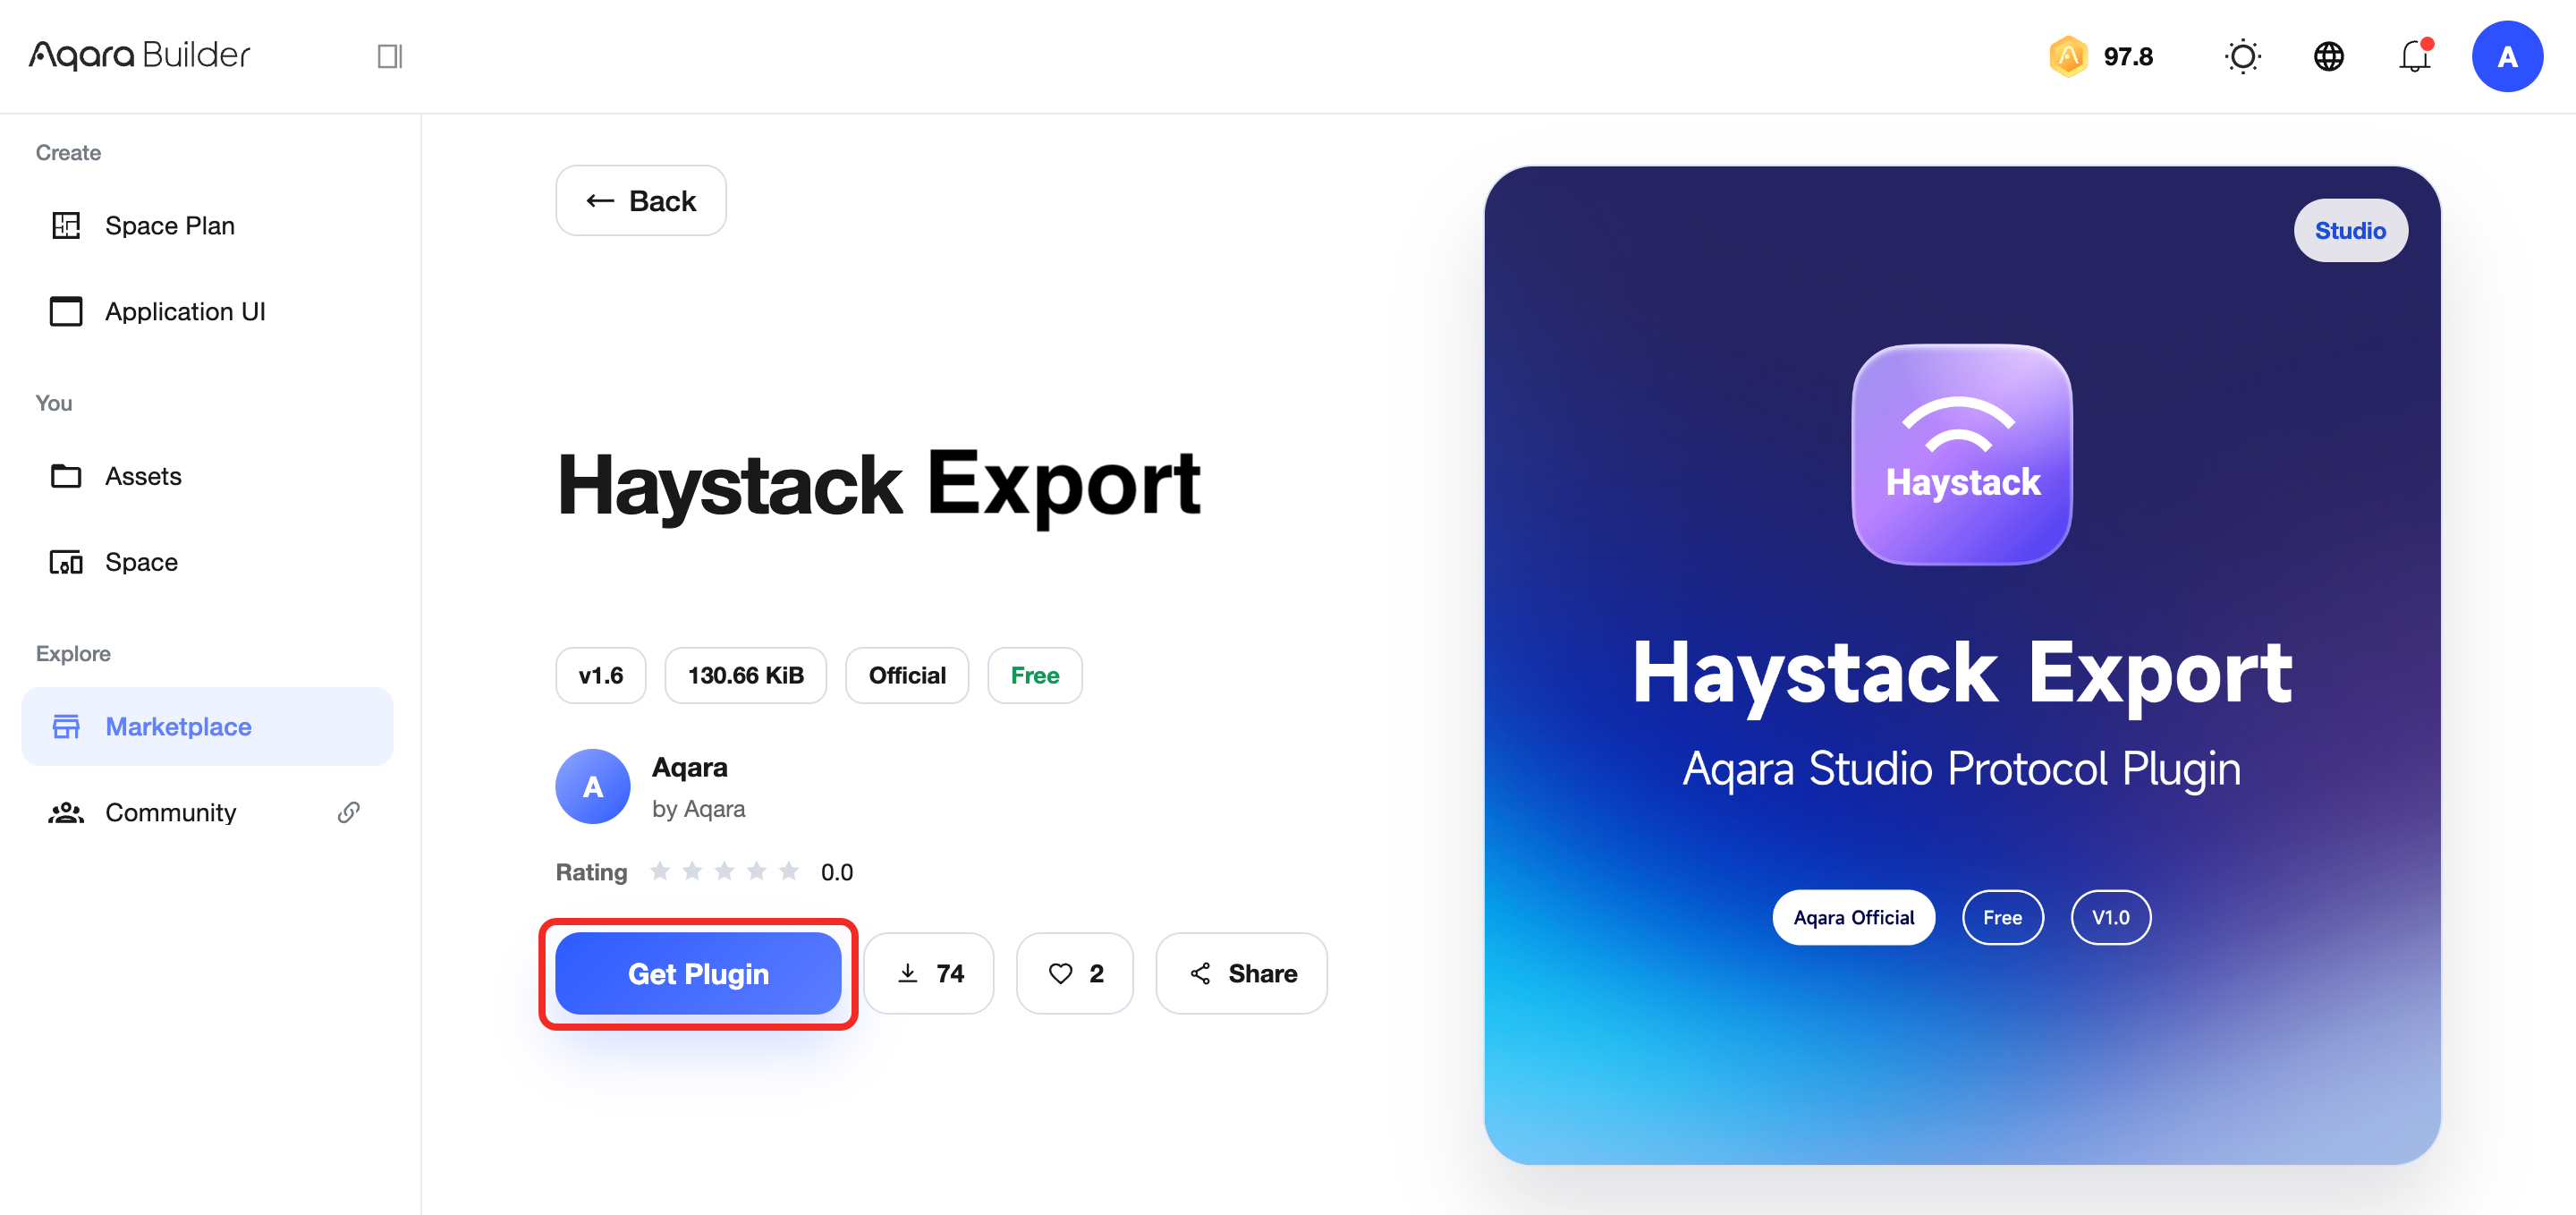Click the Marketplace store icon
Image resolution: width=2576 pixels, height=1215 pixels.
coord(66,726)
